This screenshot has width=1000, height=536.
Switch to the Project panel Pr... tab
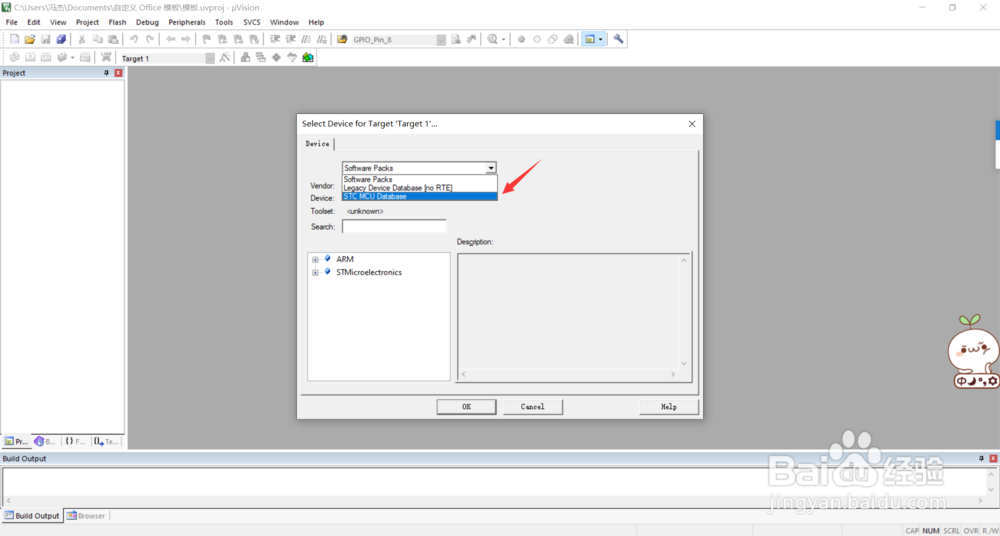[x=16, y=441]
